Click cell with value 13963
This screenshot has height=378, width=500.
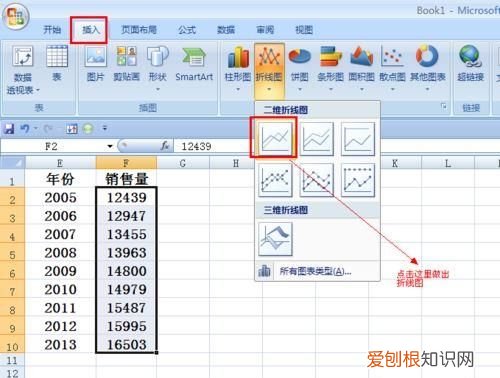click(126, 253)
